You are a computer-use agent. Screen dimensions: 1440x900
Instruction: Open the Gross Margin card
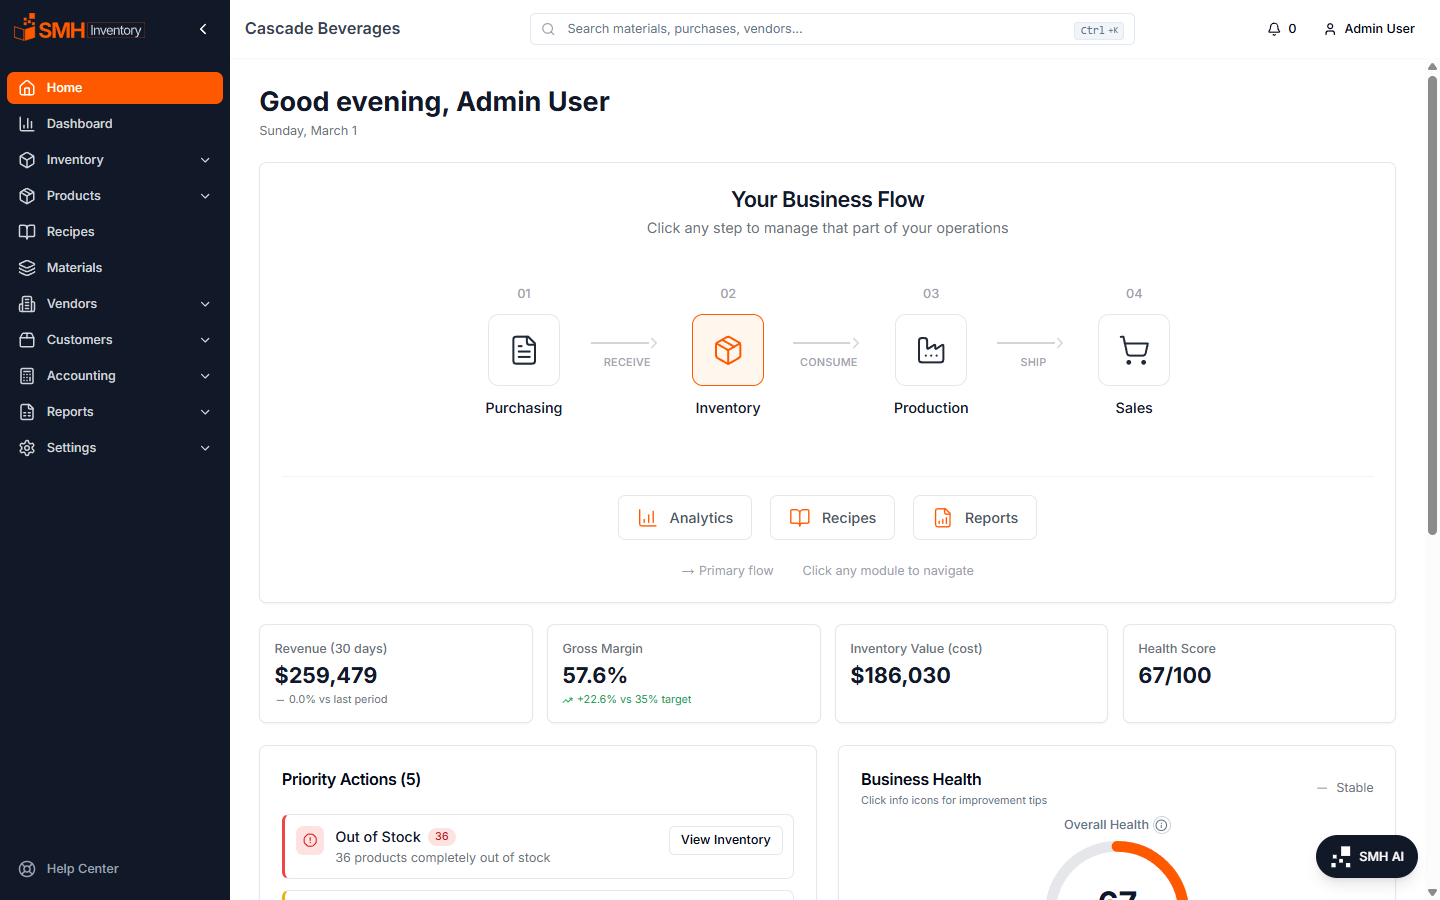[684, 674]
